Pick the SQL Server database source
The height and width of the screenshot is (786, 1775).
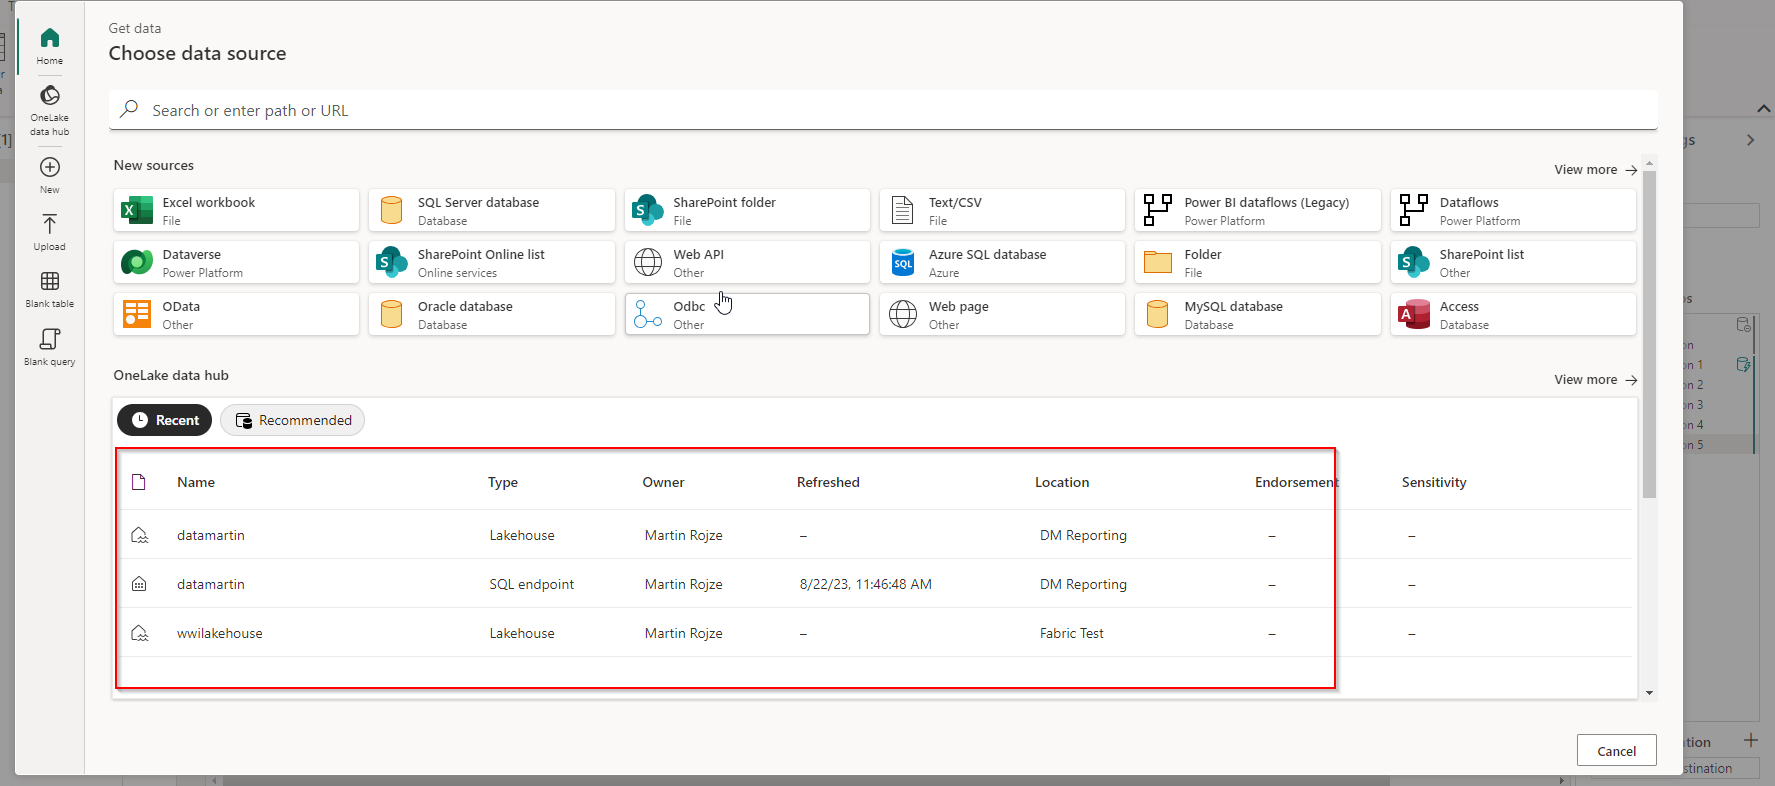point(492,211)
